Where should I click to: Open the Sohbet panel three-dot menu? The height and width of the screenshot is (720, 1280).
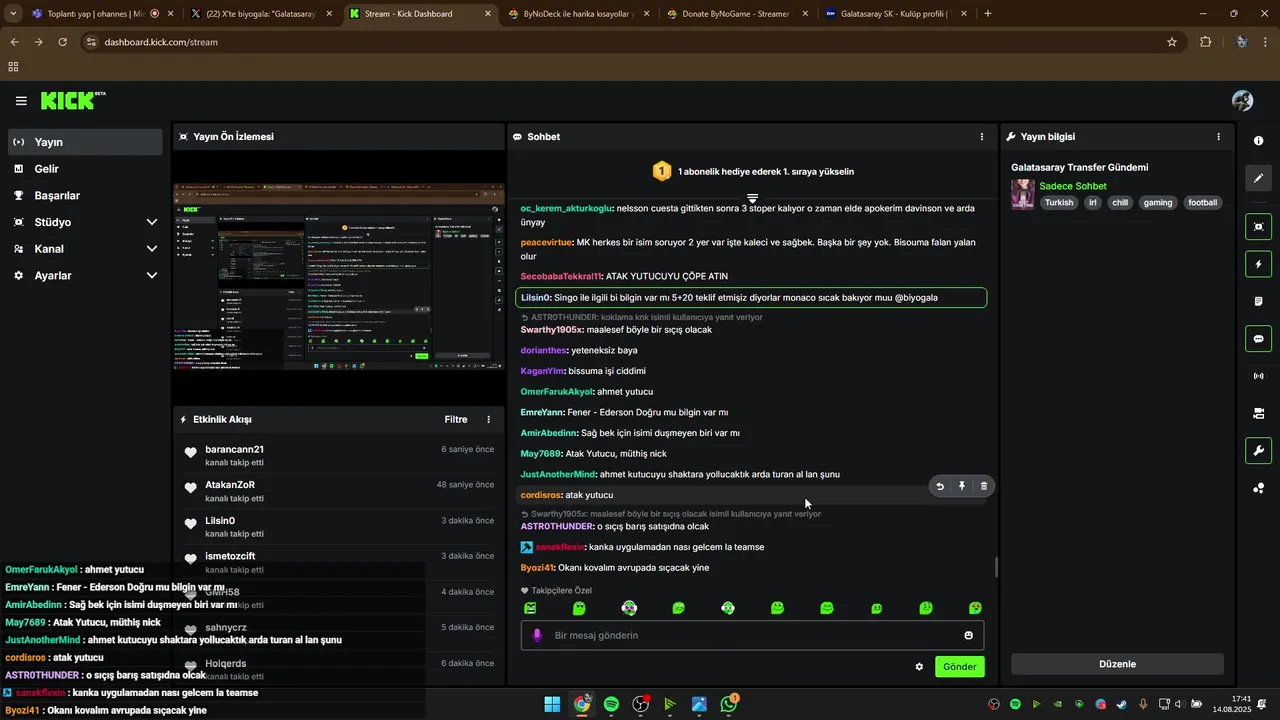click(x=981, y=137)
